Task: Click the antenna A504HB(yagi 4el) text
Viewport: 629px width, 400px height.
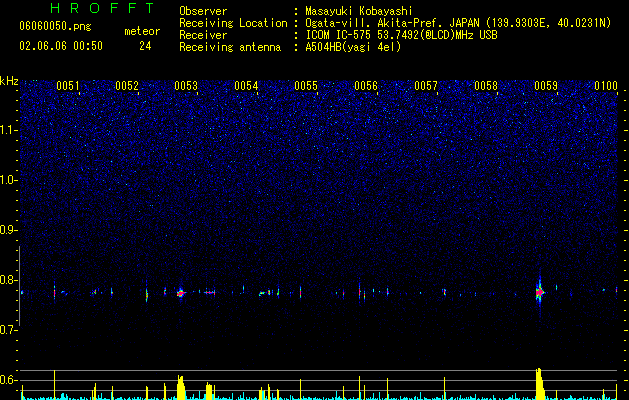Action: (353, 47)
